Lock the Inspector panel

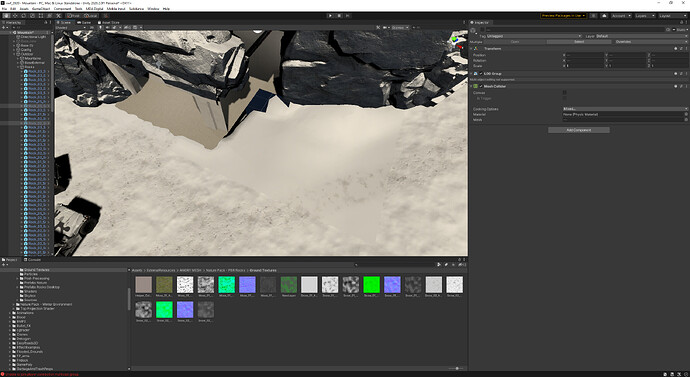click(681, 22)
